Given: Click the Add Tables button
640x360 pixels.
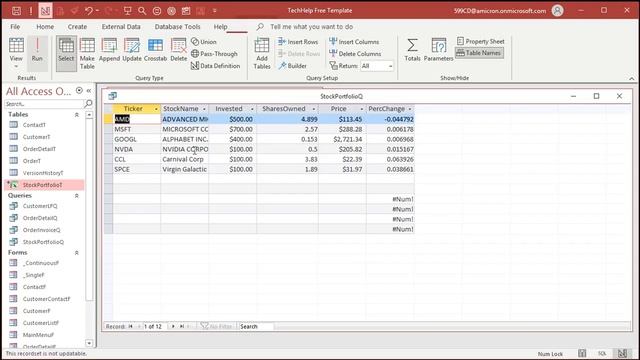Looking at the screenshot, I should 262,53.
